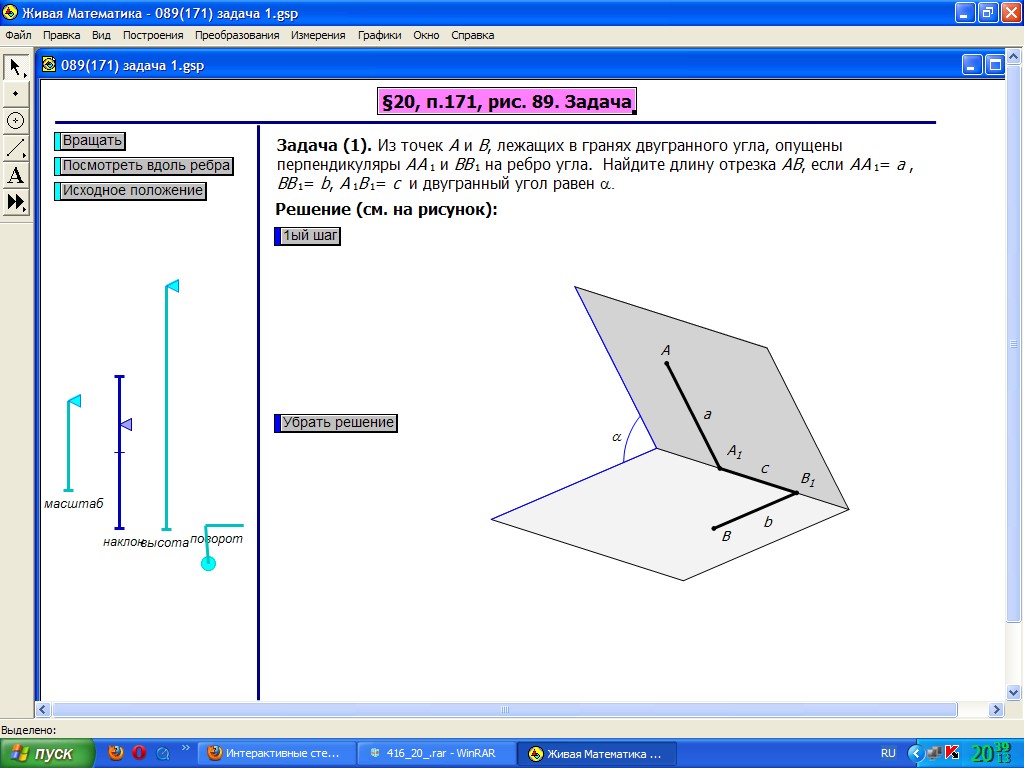Select the Point tool
This screenshot has height=768, width=1024.
click(16, 93)
